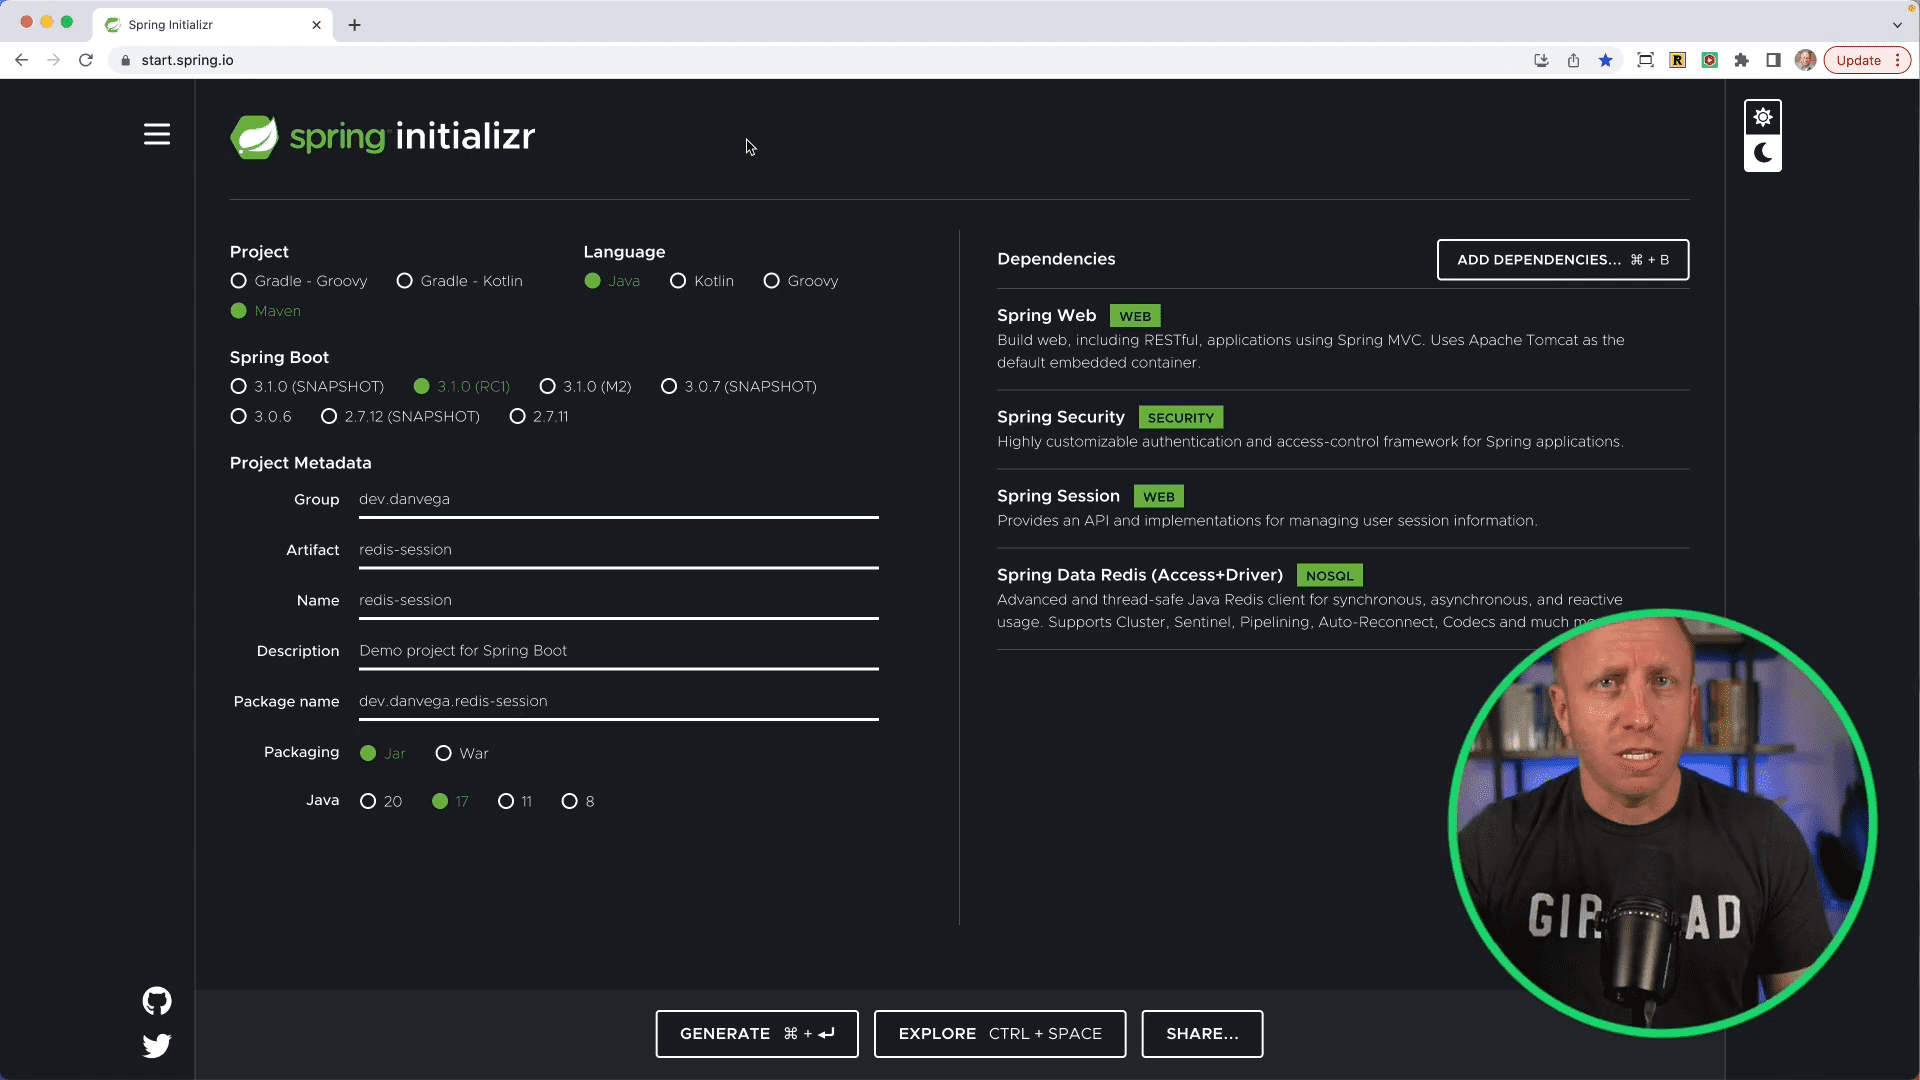Click Add Dependencies button
The image size is (1920, 1080).
coord(1562,260)
